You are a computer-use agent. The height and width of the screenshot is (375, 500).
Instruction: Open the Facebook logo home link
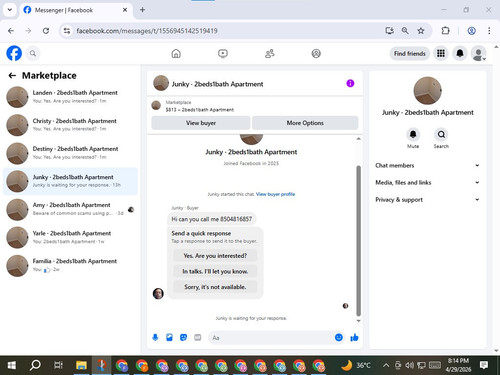click(14, 53)
